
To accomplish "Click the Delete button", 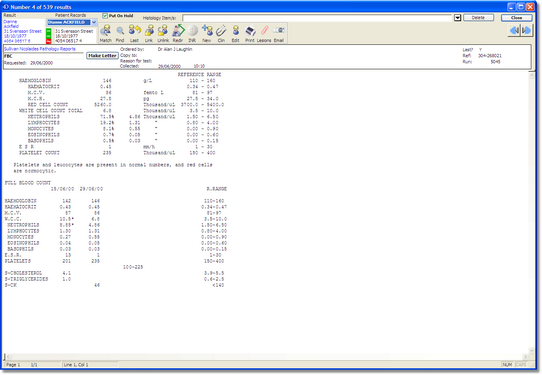I will 478,18.
